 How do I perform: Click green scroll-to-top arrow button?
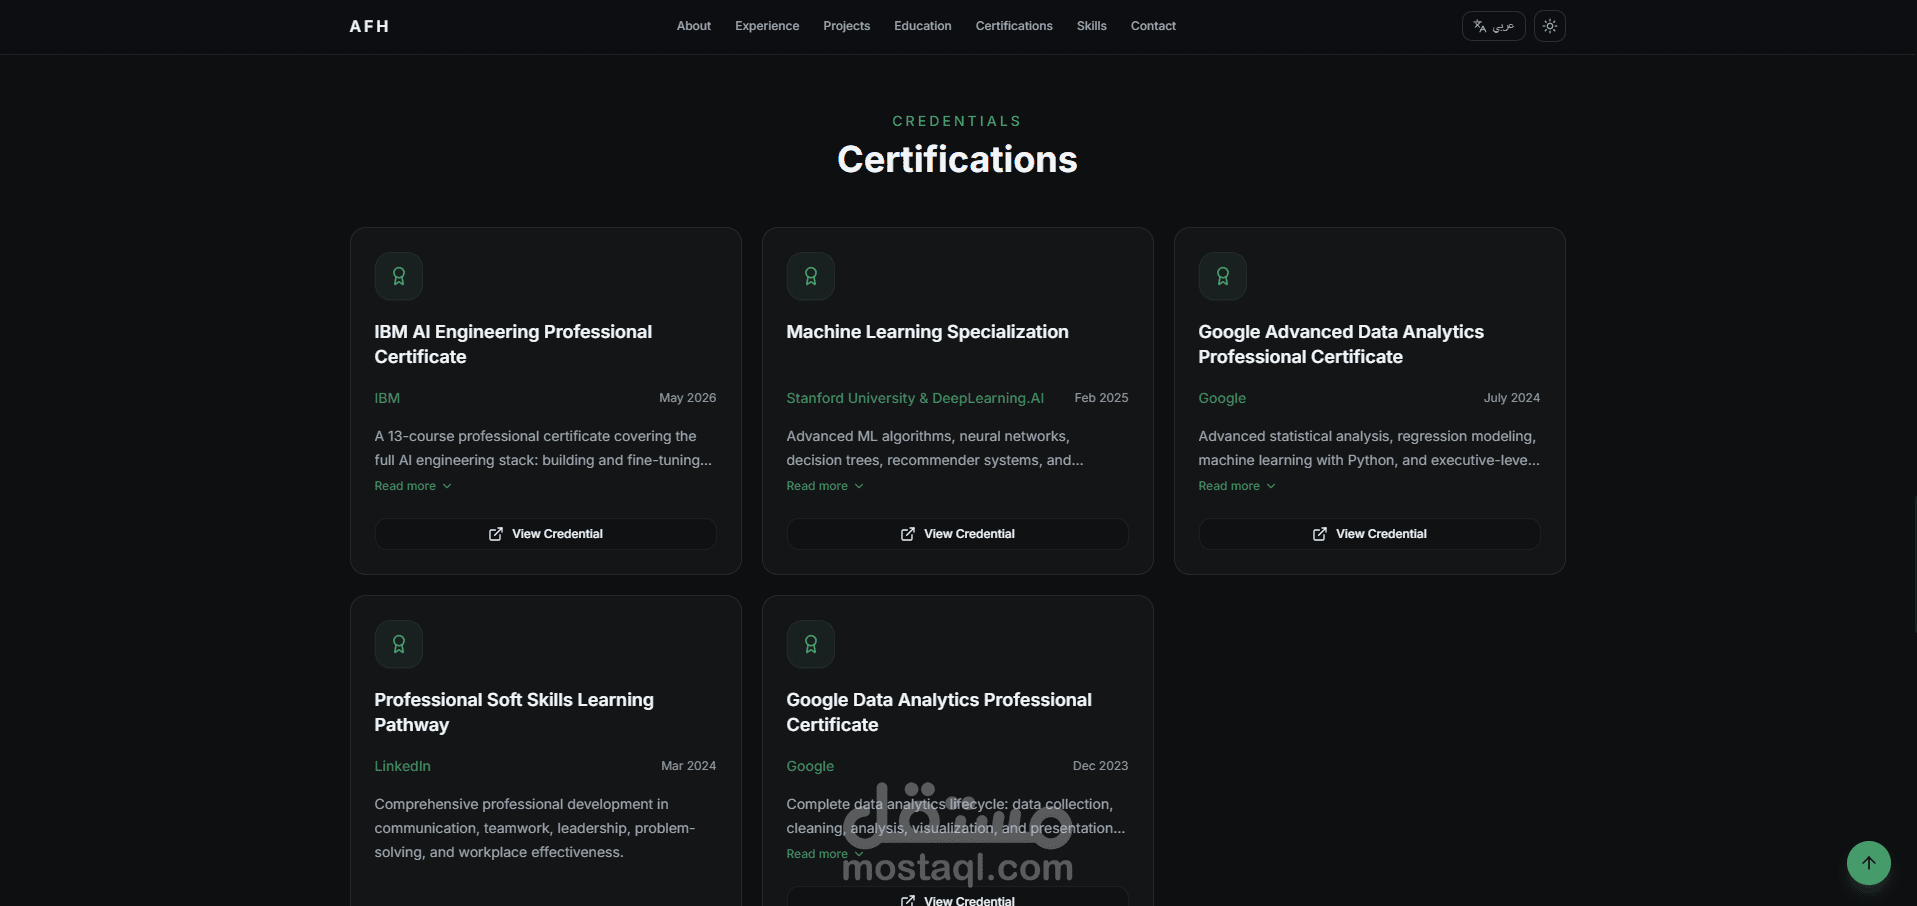[1868, 863]
